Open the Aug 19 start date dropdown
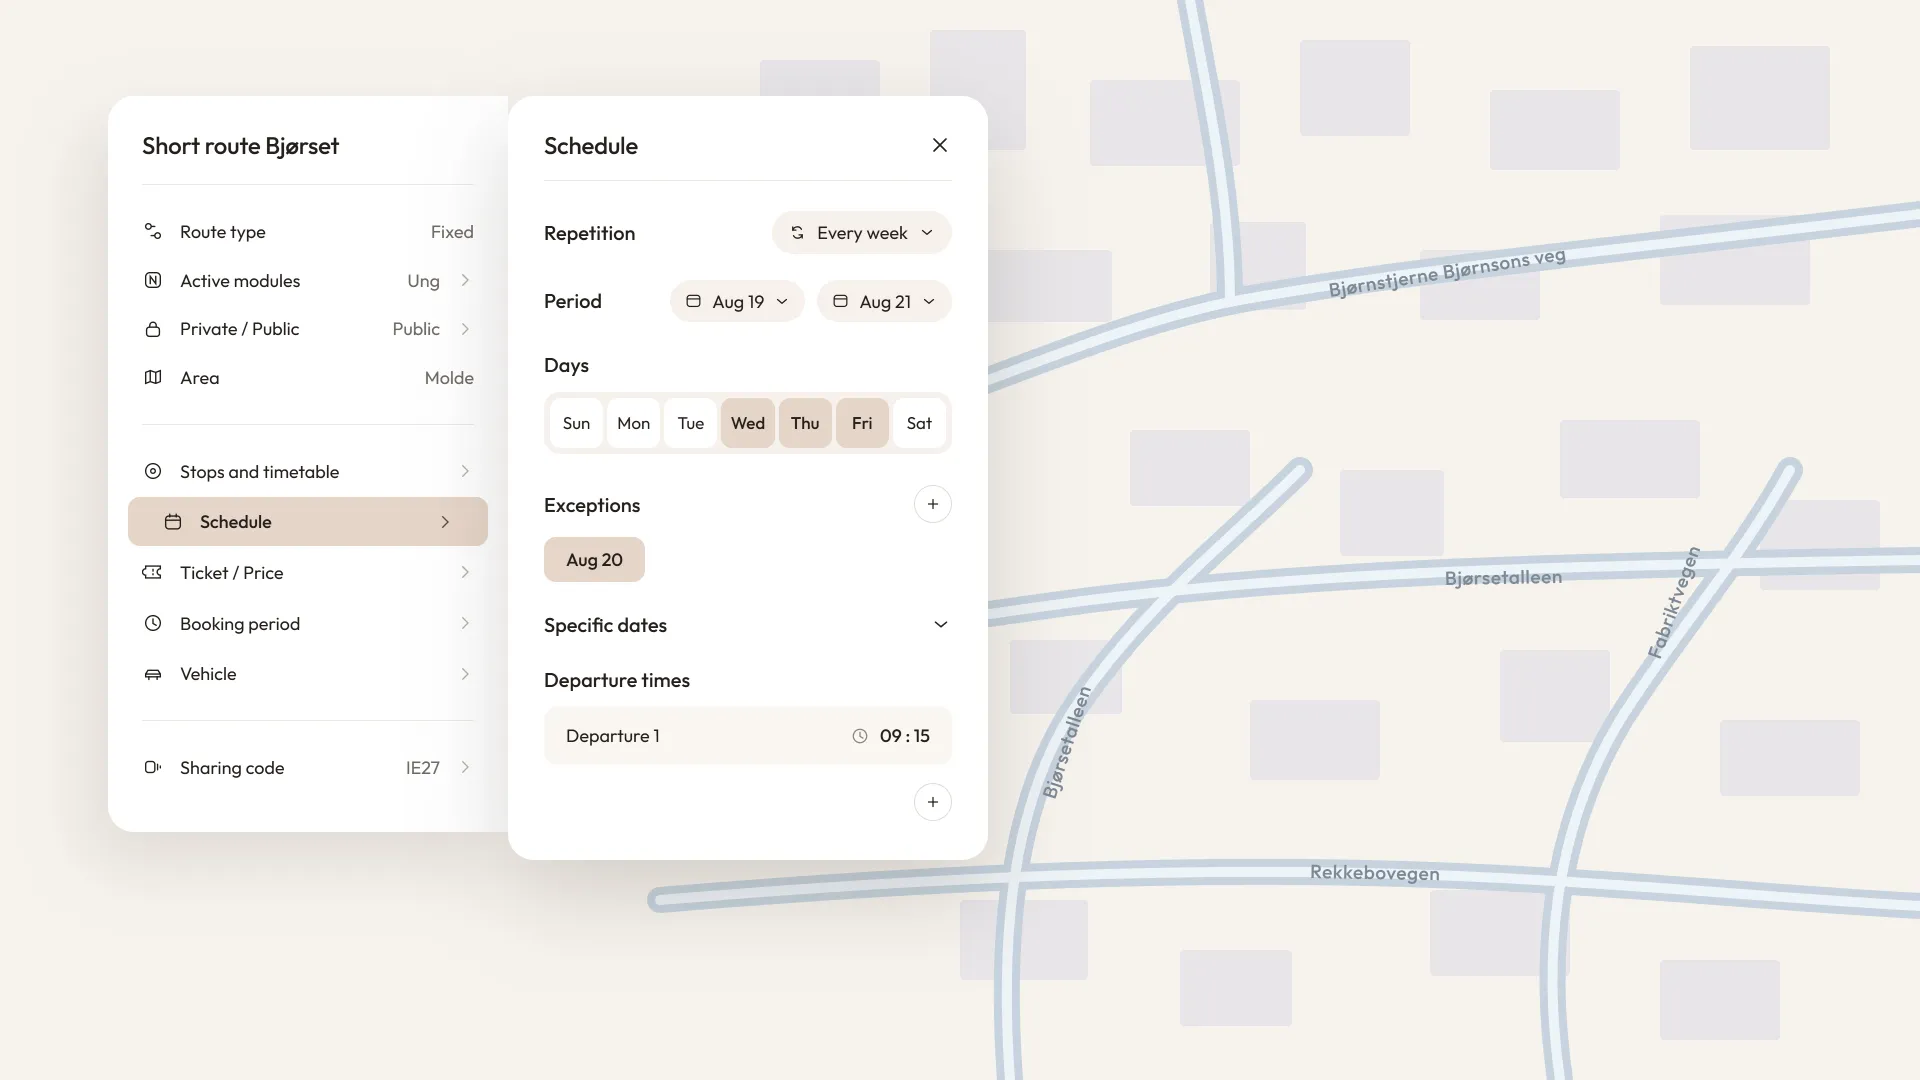Image resolution: width=1920 pixels, height=1080 pixels. [x=737, y=302]
